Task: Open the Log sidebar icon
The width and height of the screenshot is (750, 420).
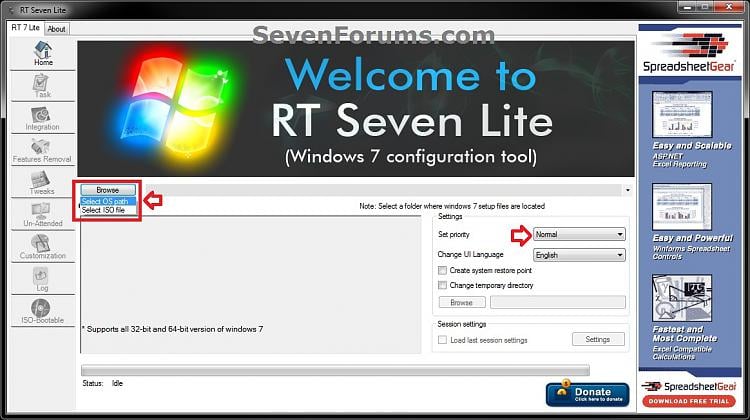Action: tap(42, 279)
